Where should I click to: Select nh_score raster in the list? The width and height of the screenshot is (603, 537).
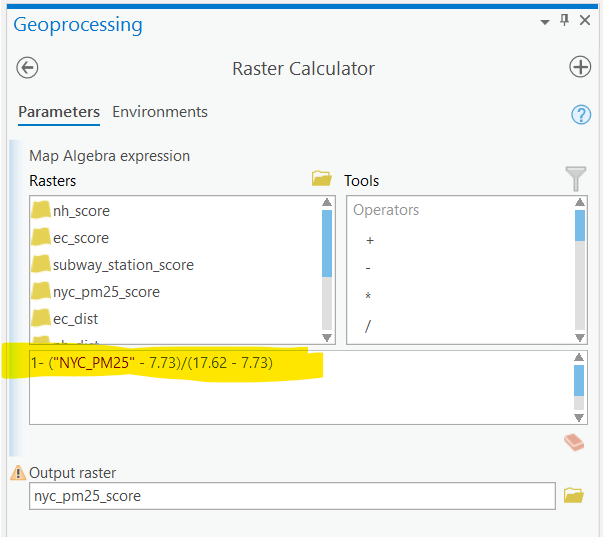click(x=80, y=211)
